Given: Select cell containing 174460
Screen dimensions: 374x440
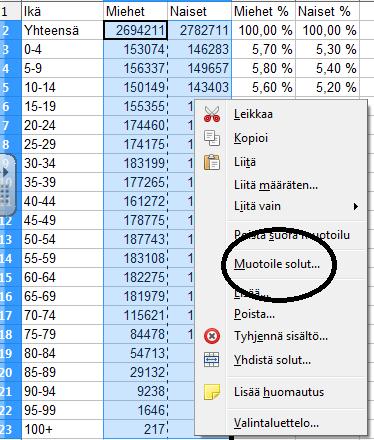Looking at the screenshot, I should pos(135,126).
